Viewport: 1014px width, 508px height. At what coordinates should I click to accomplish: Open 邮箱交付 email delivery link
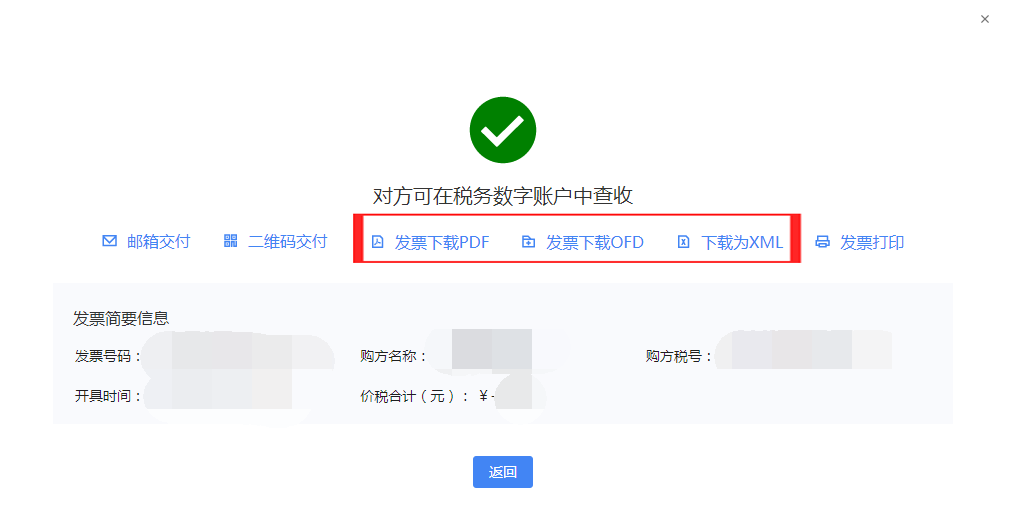pos(158,242)
